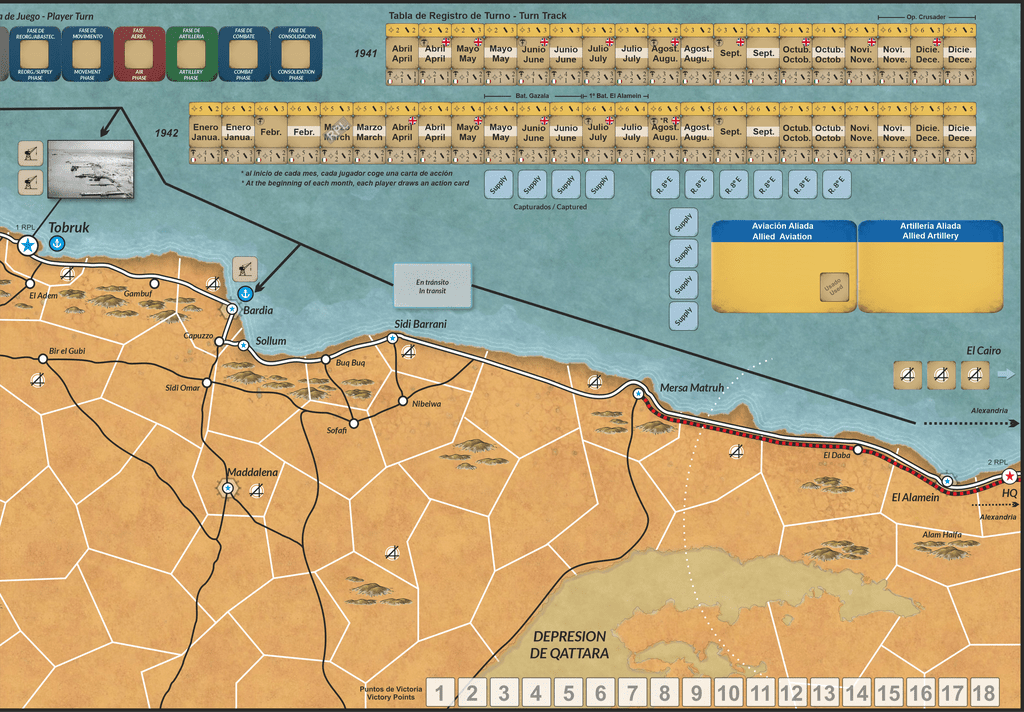Click leftmost Supply marker in Captured row

click(x=498, y=185)
